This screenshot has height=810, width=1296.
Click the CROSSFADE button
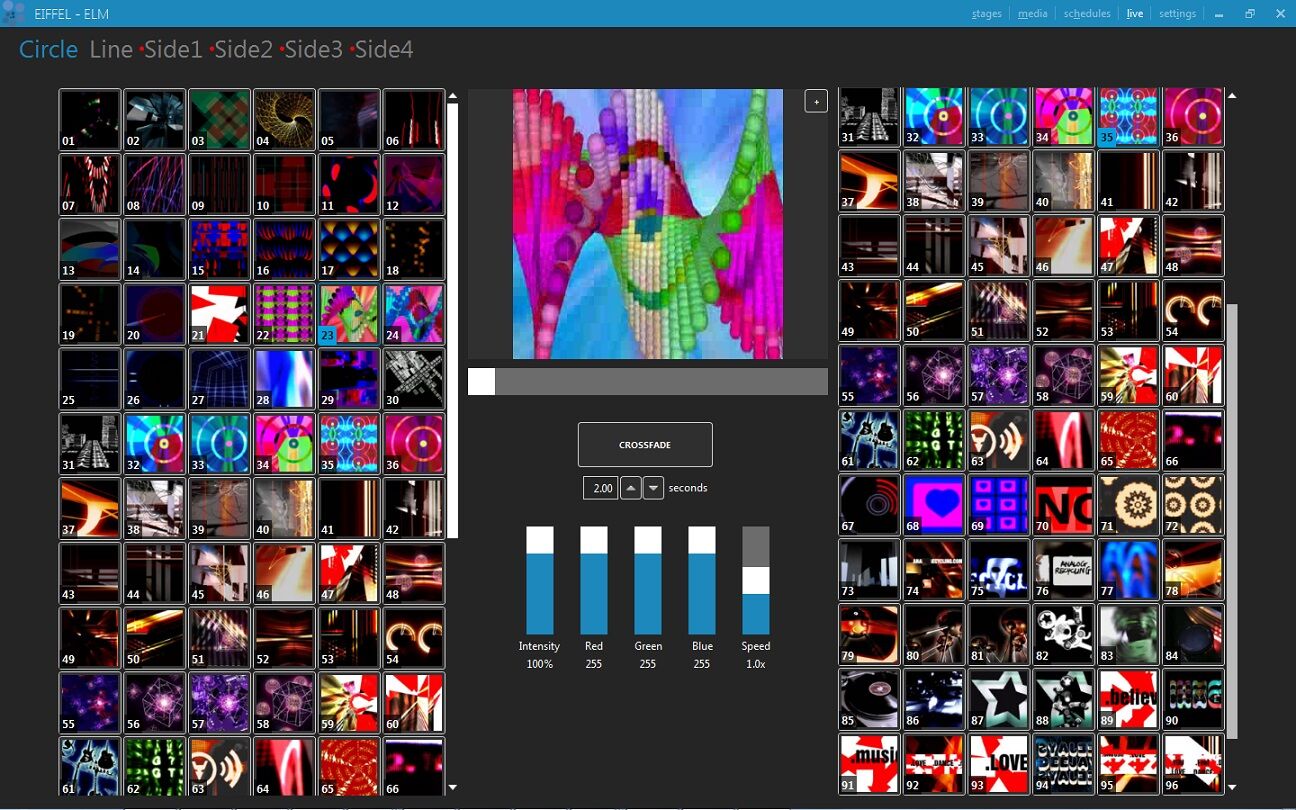tap(645, 444)
